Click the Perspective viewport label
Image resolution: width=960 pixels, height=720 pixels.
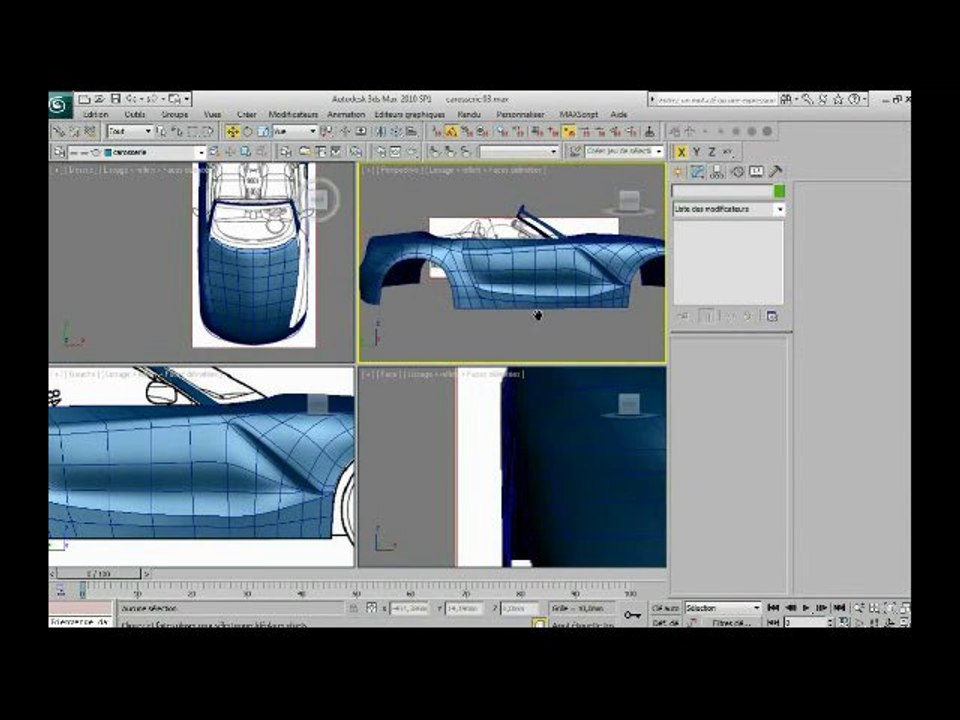point(399,170)
